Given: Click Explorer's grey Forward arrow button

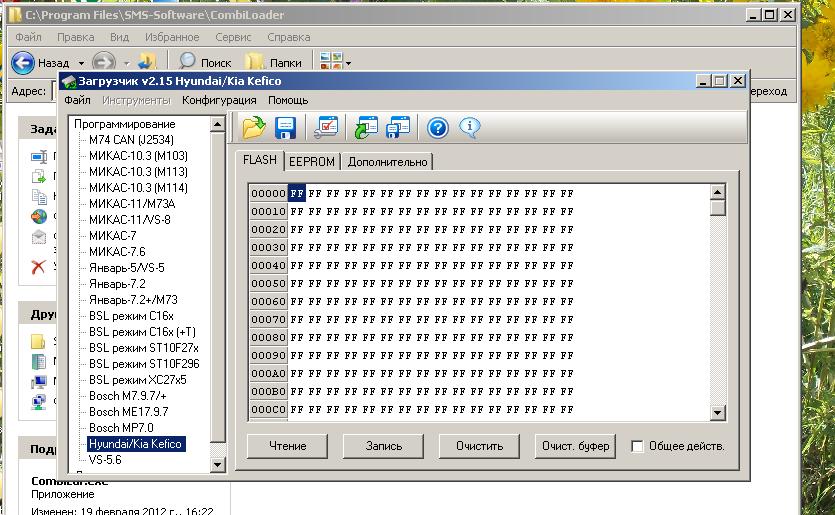Looking at the screenshot, I should pyautogui.click(x=104, y=63).
